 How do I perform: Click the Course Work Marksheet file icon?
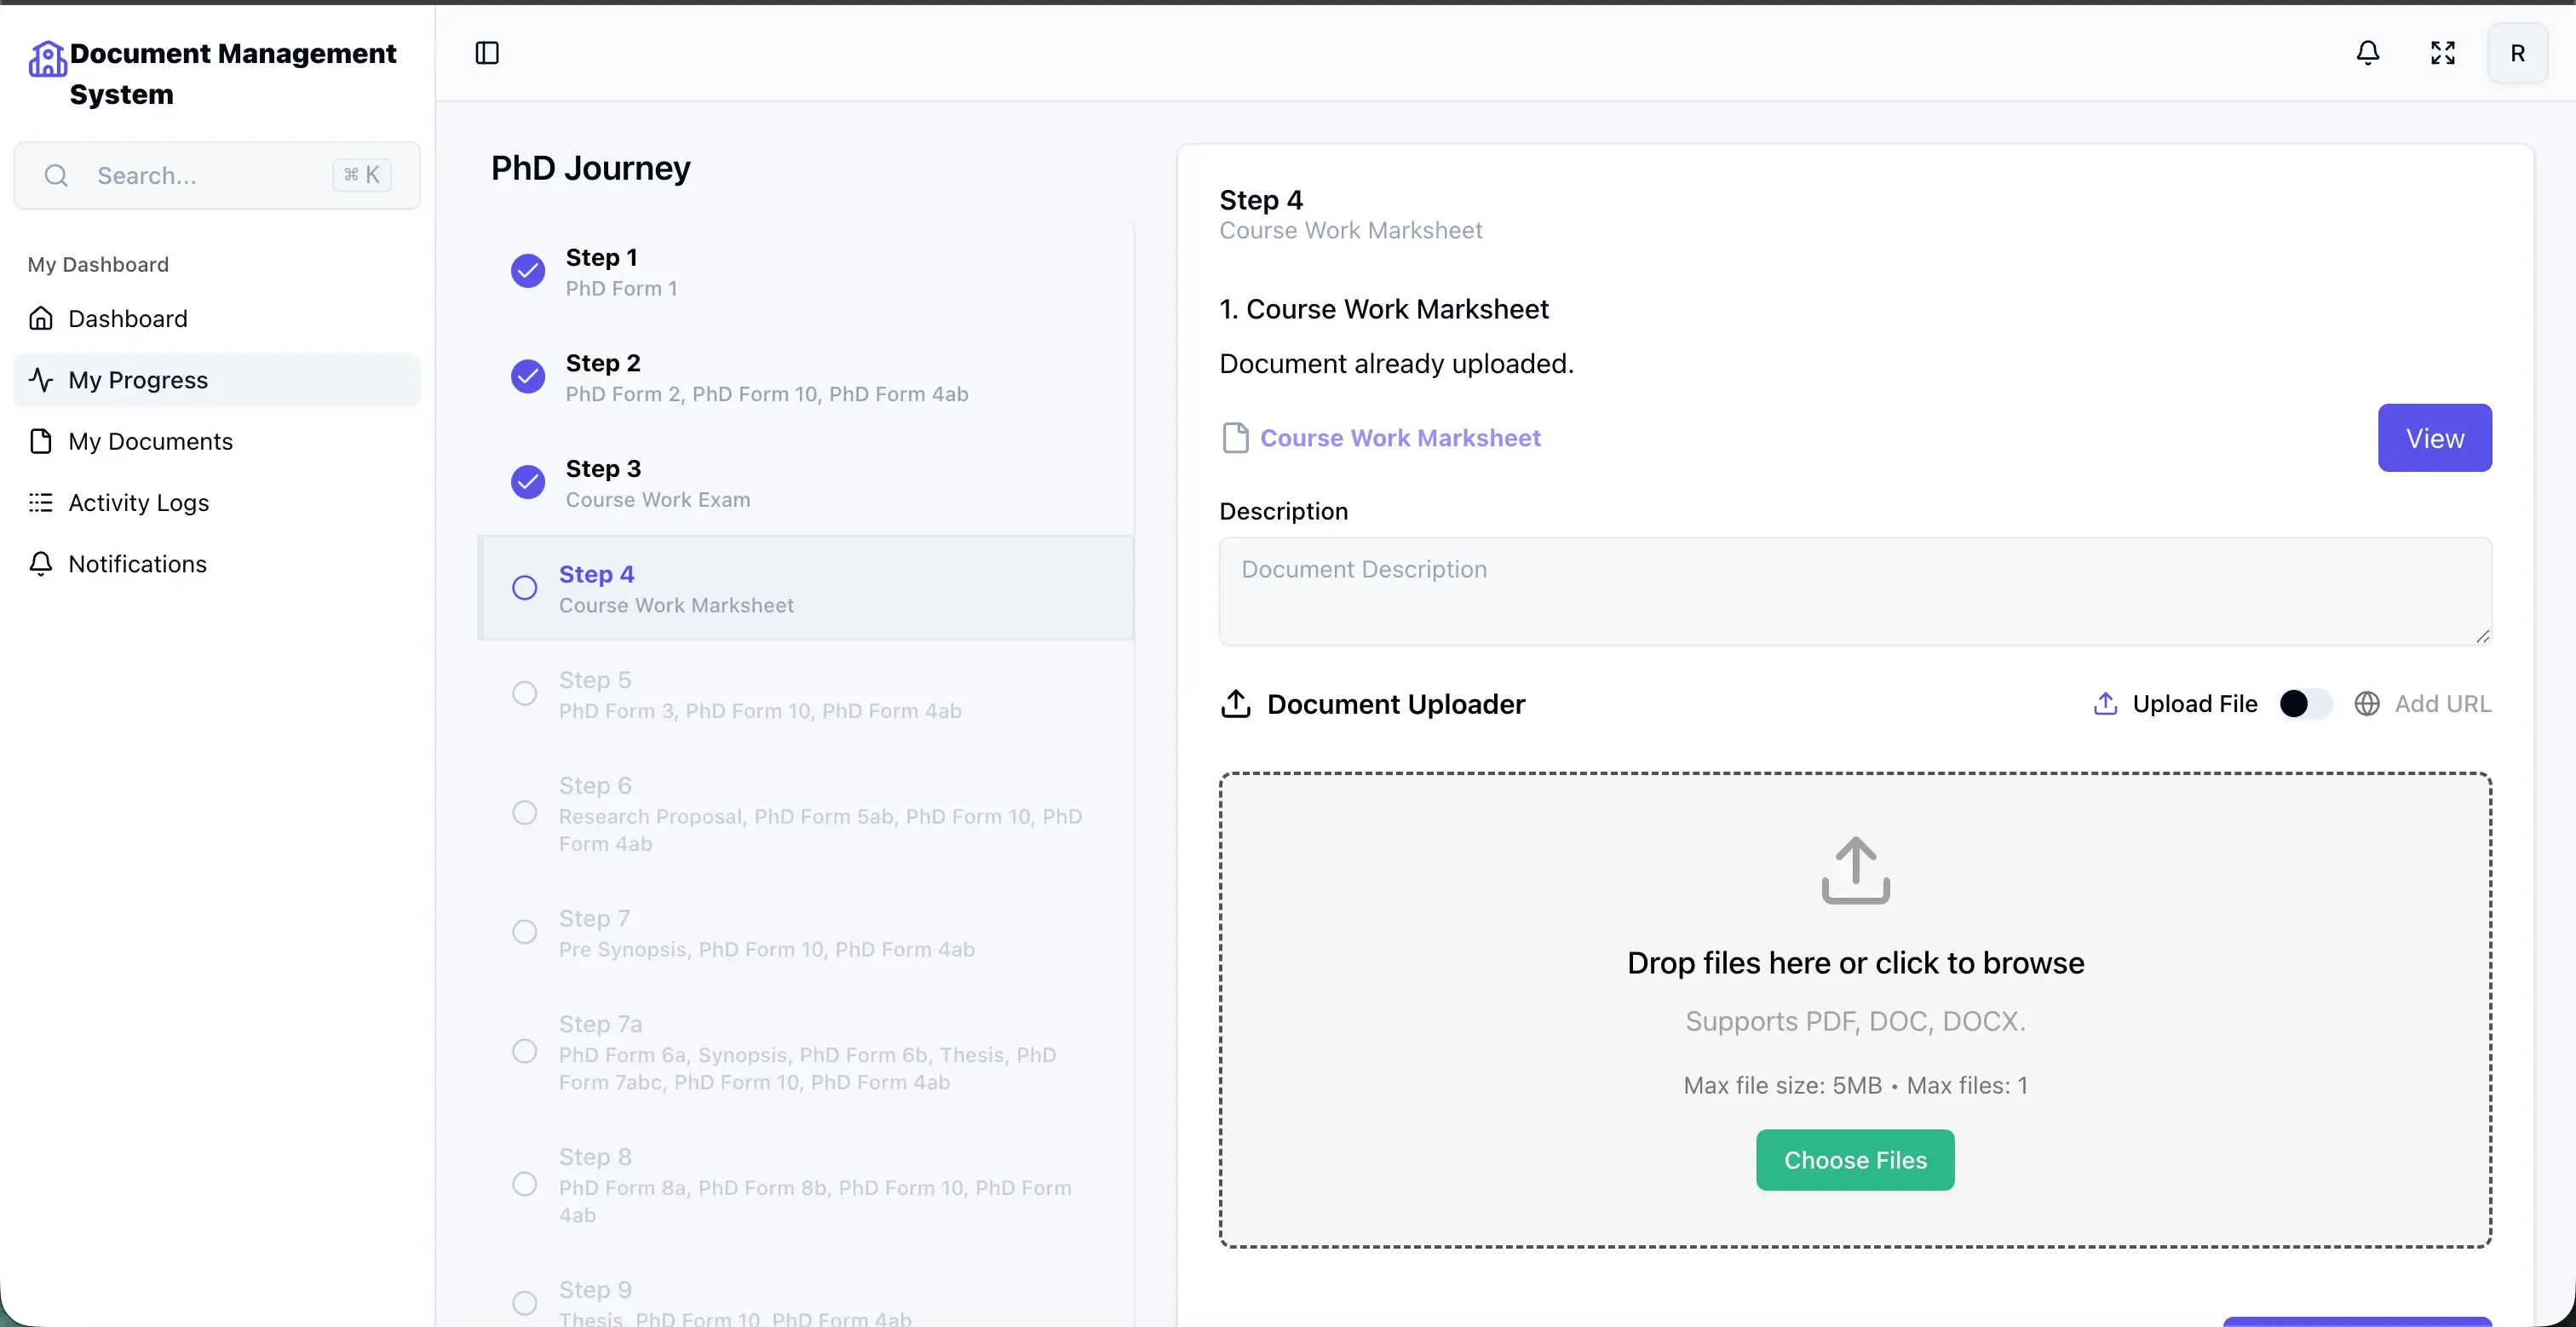click(1235, 438)
